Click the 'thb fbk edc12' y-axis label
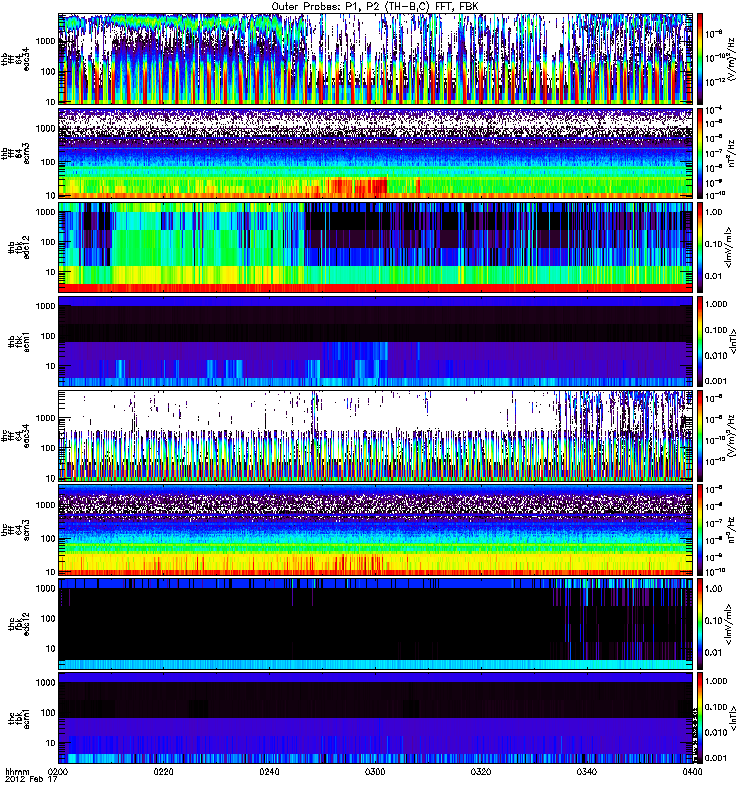Screen dimensions: 750x800 pos(15,246)
